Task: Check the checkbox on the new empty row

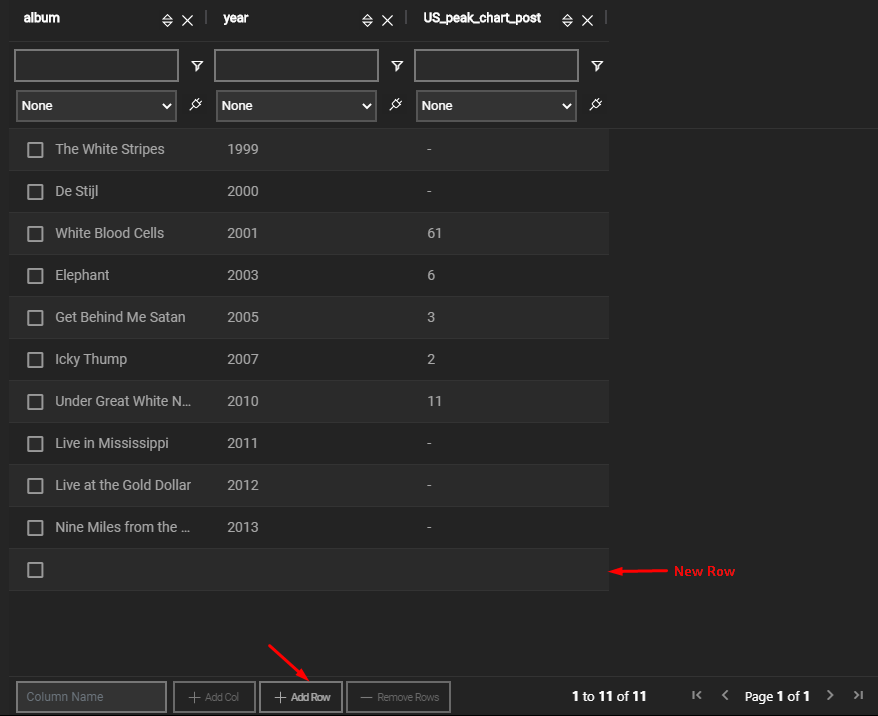Action: click(35, 569)
